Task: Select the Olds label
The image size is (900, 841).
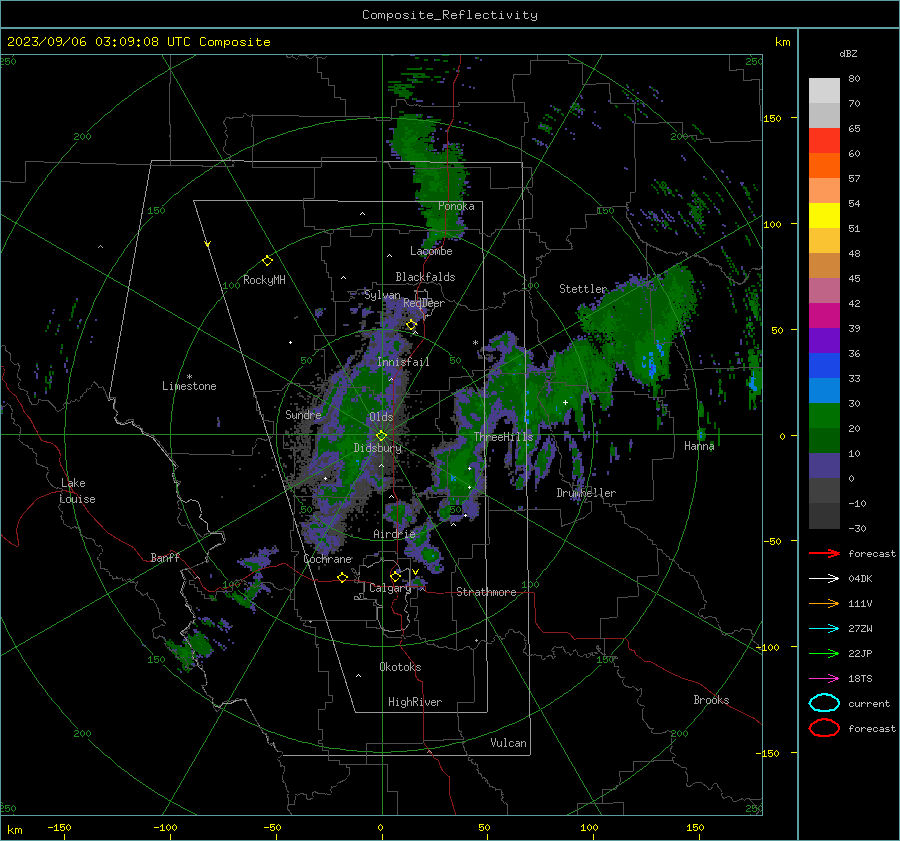Action: point(381,417)
